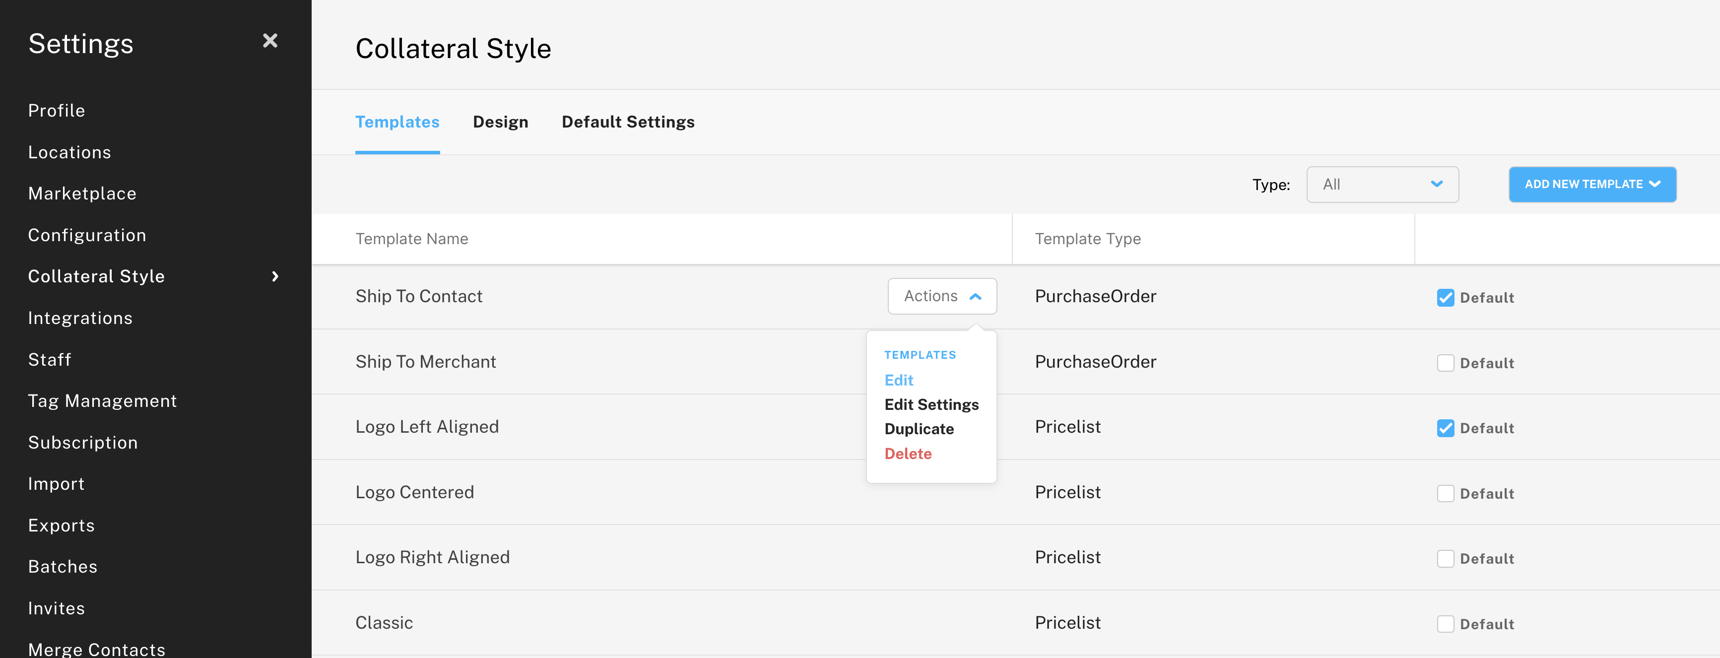Close the Settings panel with the X
1720x658 pixels.
(x=270, y=40)
